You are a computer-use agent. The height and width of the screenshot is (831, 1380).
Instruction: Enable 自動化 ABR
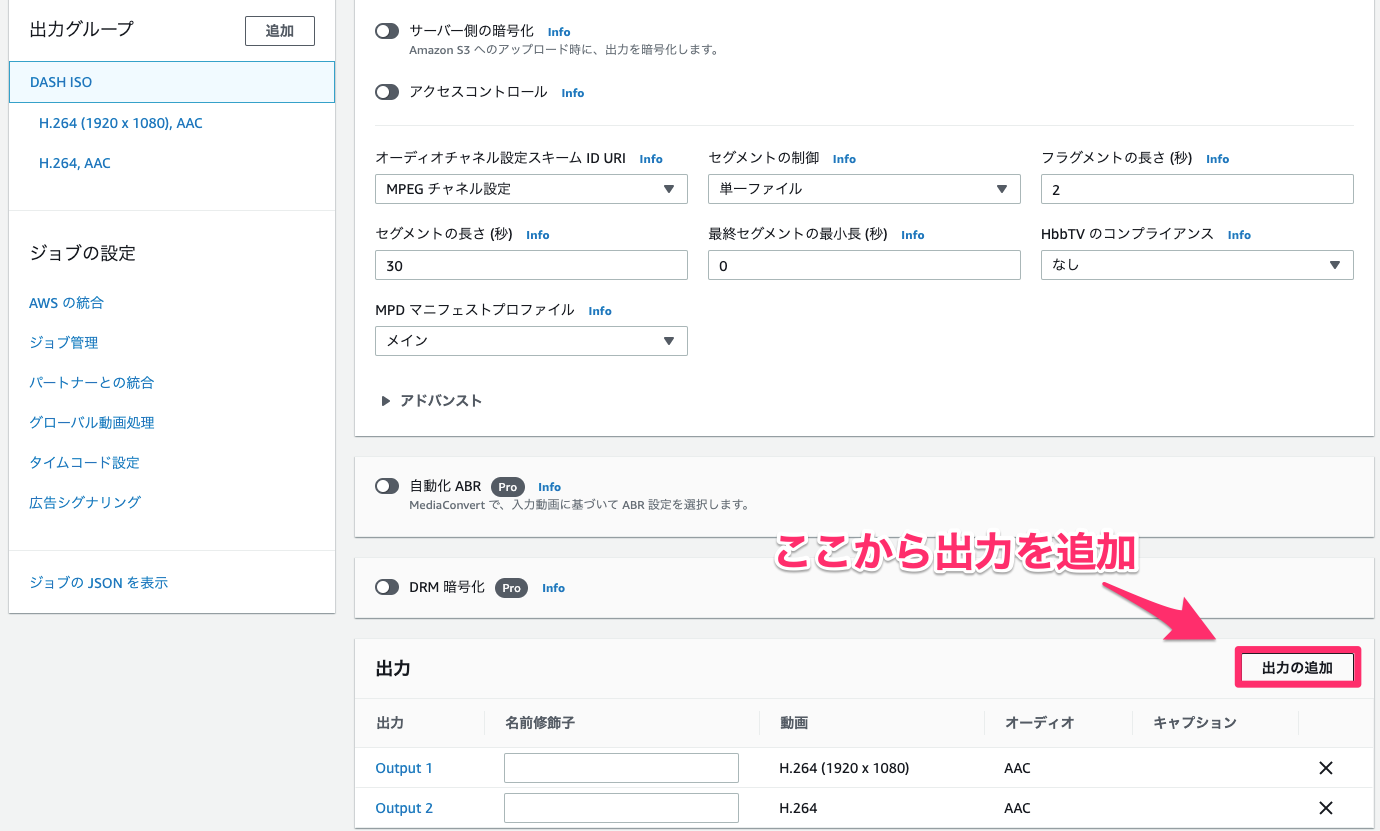(387, 486)
